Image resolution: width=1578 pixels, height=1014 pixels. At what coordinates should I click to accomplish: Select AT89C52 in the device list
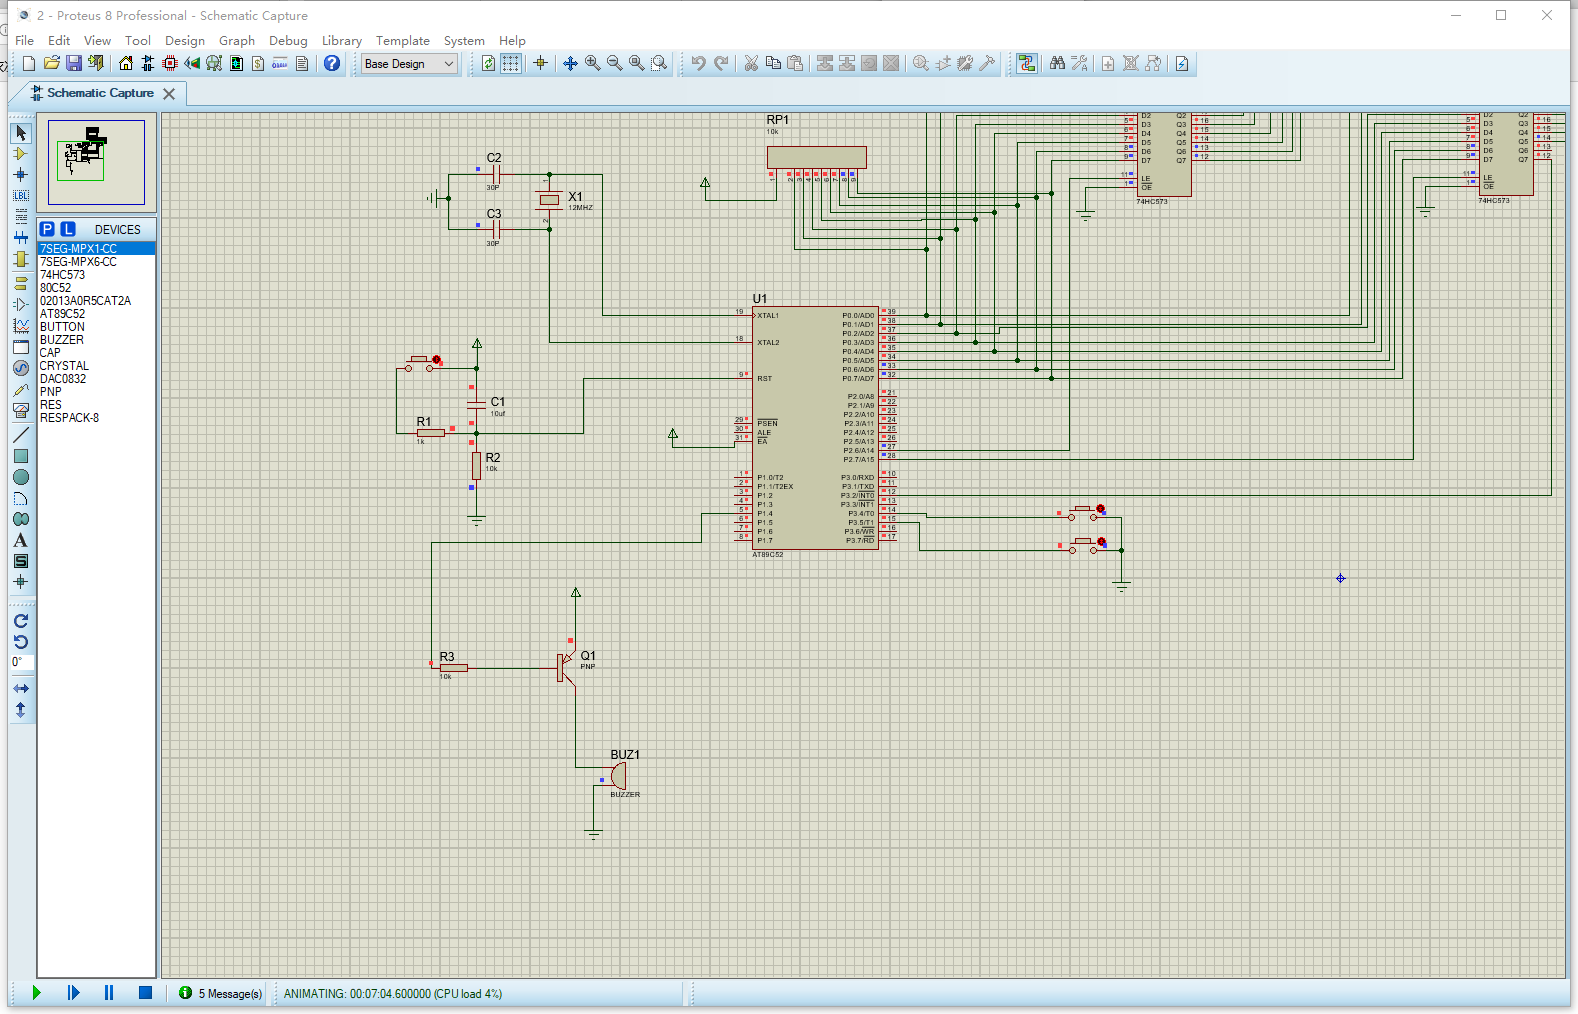pyautogui.click(x=96, y=314)
